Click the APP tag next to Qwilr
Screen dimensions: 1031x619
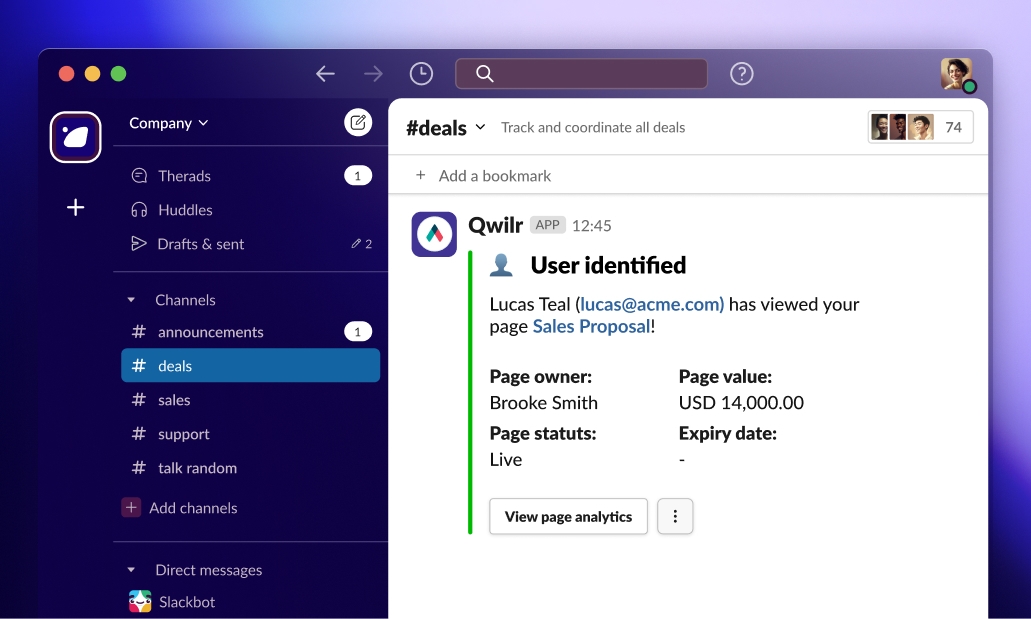pos(548,225)
